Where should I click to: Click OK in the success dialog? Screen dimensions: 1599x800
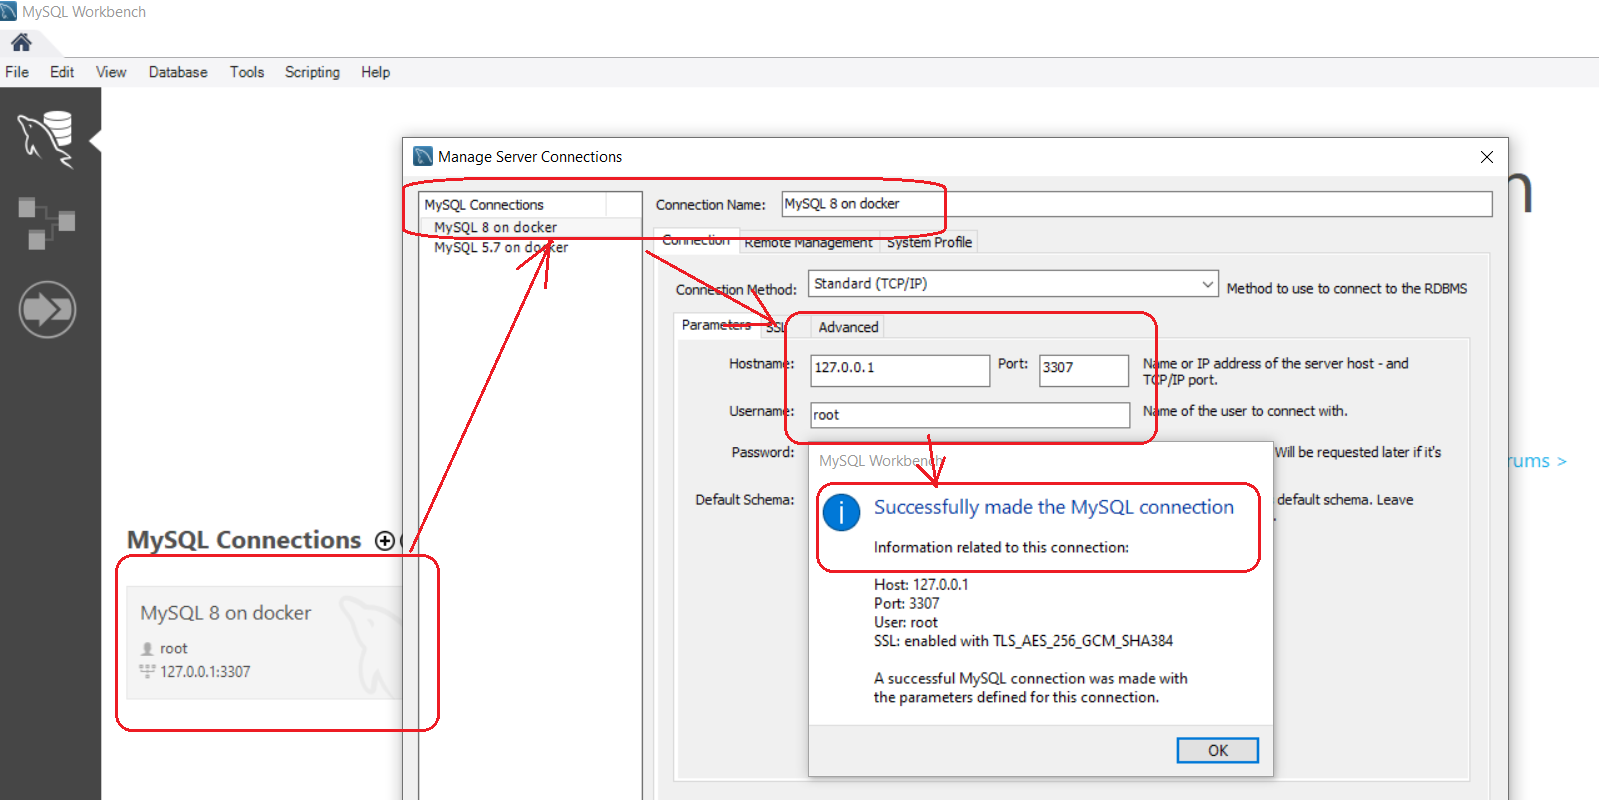(1217, 750)
